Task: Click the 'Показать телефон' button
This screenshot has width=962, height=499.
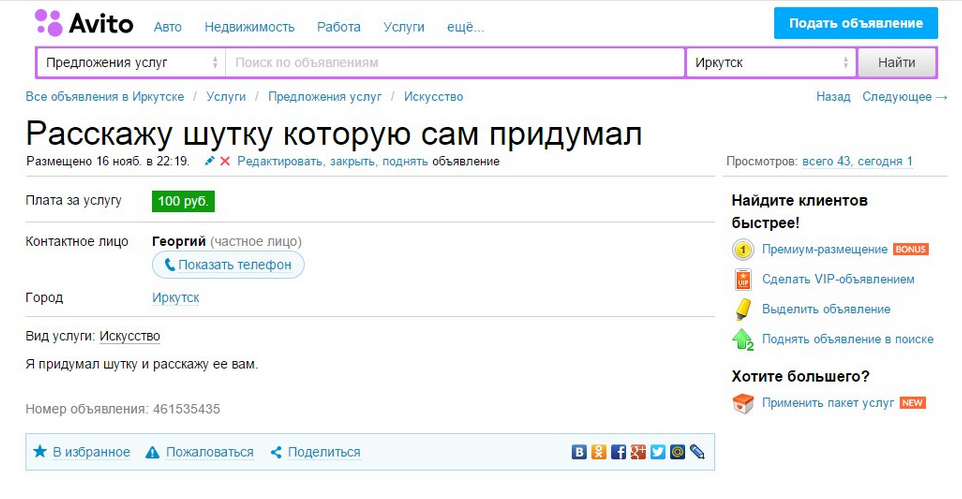Action: [228, 265]
